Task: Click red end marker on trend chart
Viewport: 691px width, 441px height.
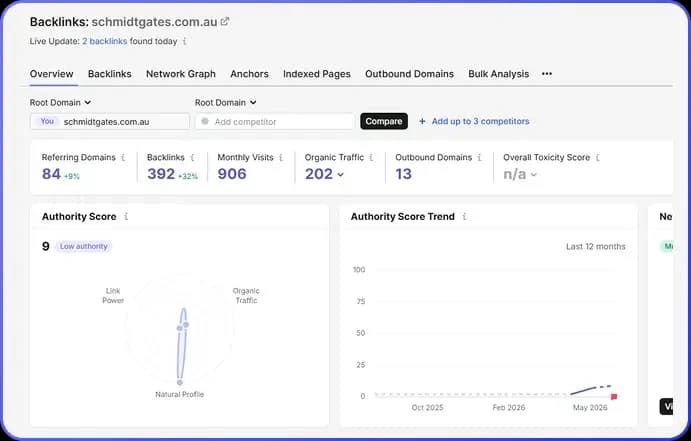Action: [614, 397]
